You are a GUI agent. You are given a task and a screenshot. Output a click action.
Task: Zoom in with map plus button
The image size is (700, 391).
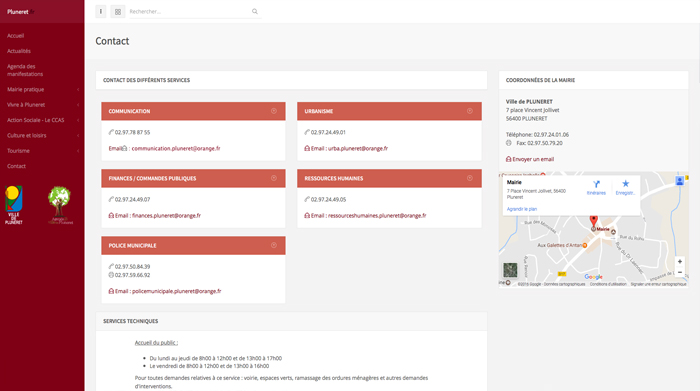click(680, 262)
